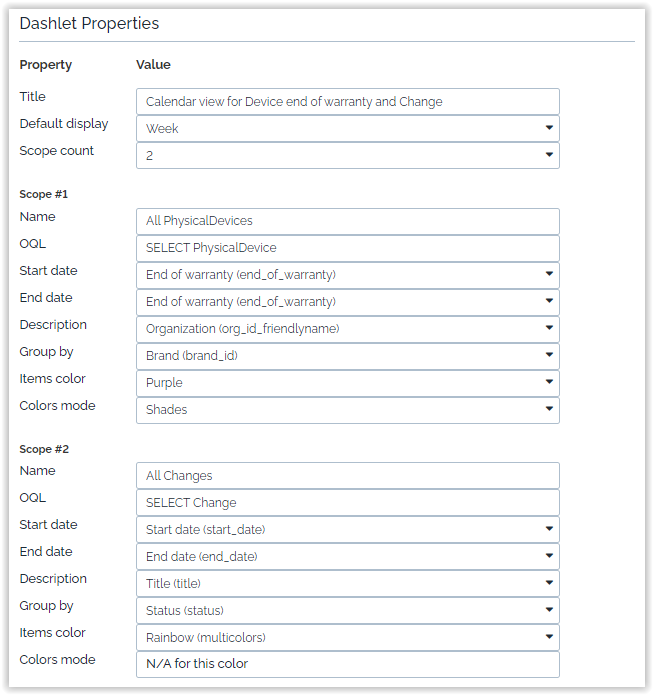Click the All PhysicalDevices name field
Image resolution: width=653 pixels, height=695 pixels.
pos(347,221)
